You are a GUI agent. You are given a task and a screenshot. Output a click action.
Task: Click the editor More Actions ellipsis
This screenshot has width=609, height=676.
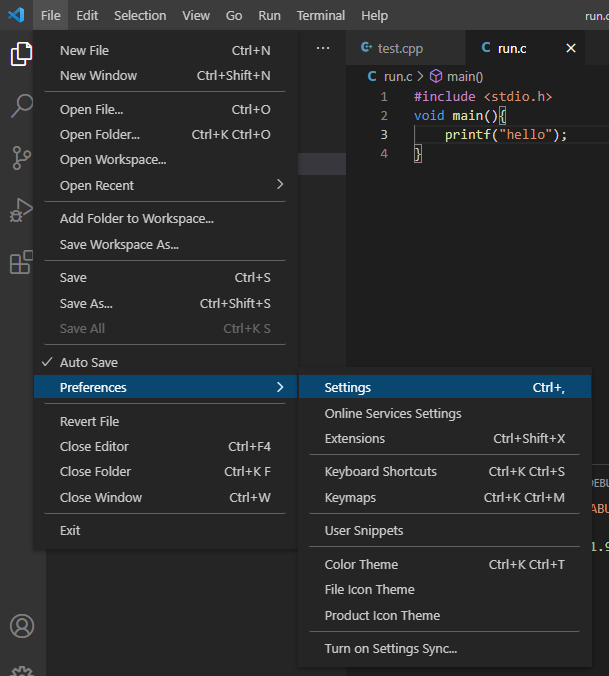click(x=323, y=48)
